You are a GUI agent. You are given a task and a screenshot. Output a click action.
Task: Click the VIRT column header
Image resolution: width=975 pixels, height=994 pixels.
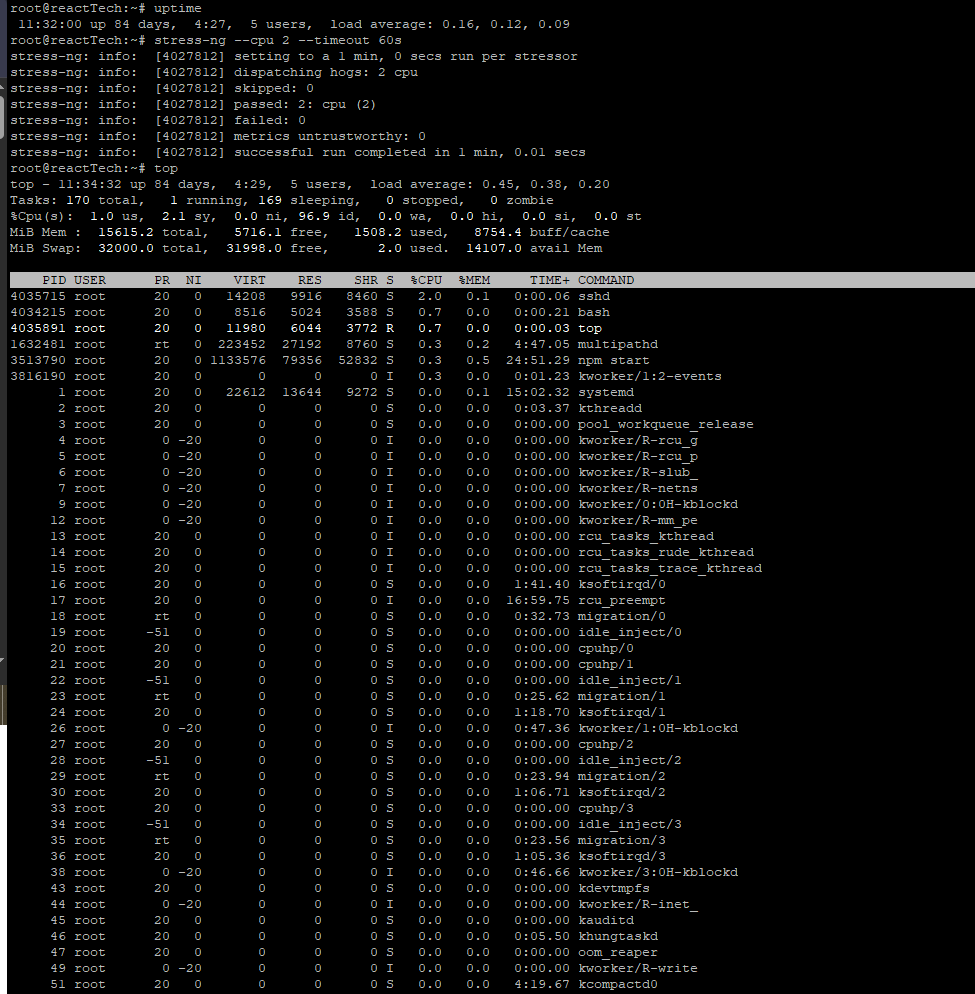(x=249, y=280)
